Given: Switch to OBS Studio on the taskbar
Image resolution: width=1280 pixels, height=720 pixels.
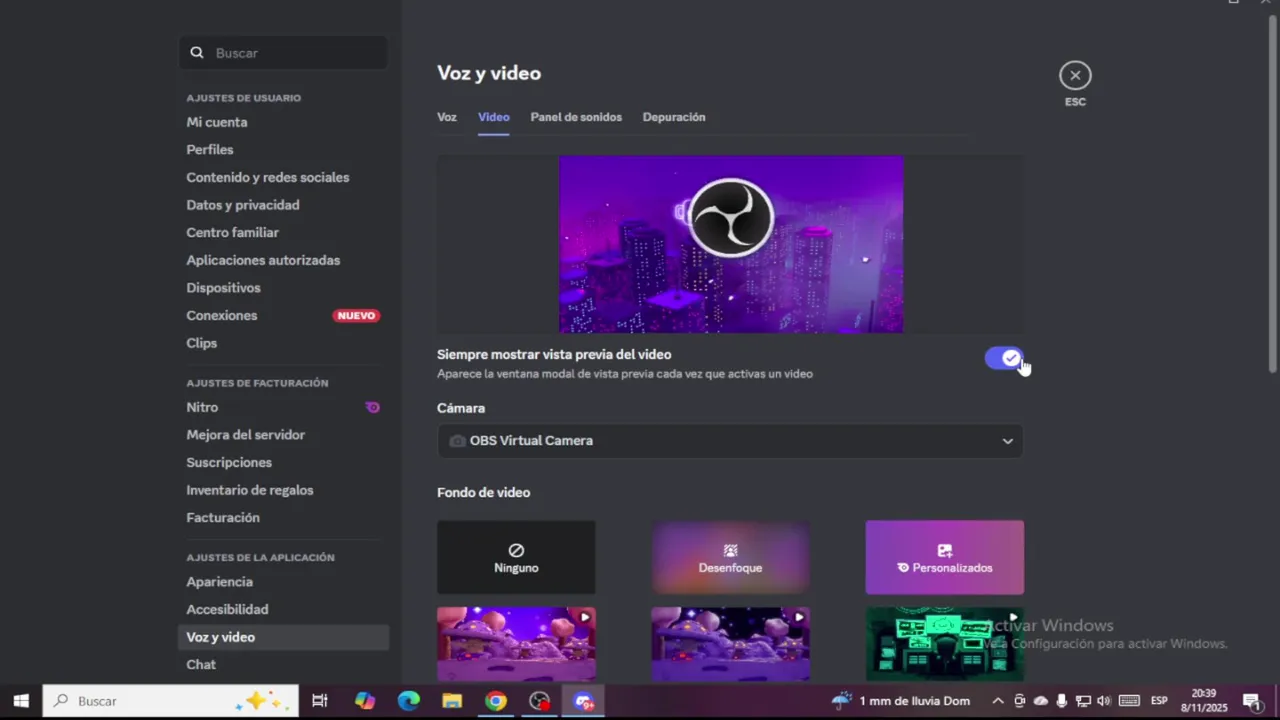Looking at the screenshot, I should pyautogui.click(x=540, y=701).
